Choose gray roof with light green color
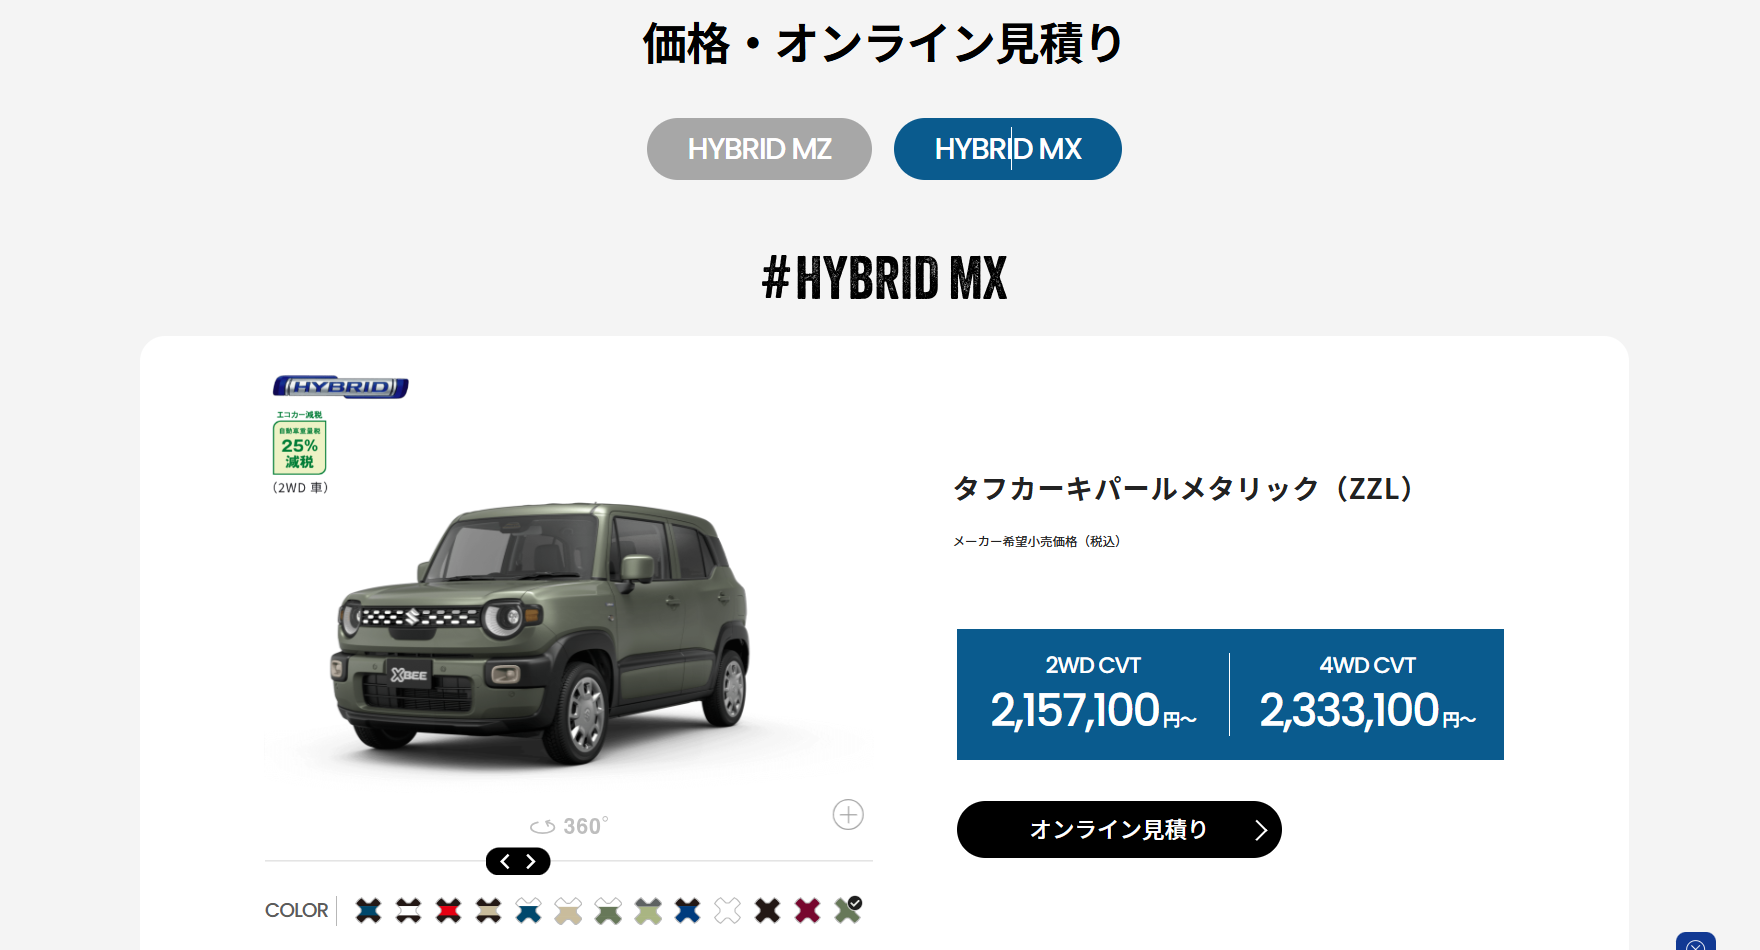The image size is (1760, 950). click(x=648, y=910)
